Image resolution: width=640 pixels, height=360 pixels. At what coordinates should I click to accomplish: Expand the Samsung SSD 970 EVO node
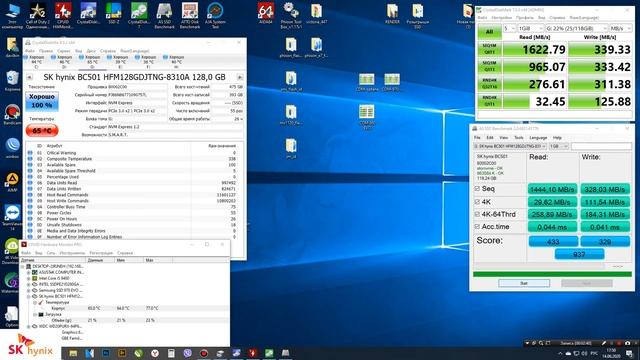(x=29, y=290)
